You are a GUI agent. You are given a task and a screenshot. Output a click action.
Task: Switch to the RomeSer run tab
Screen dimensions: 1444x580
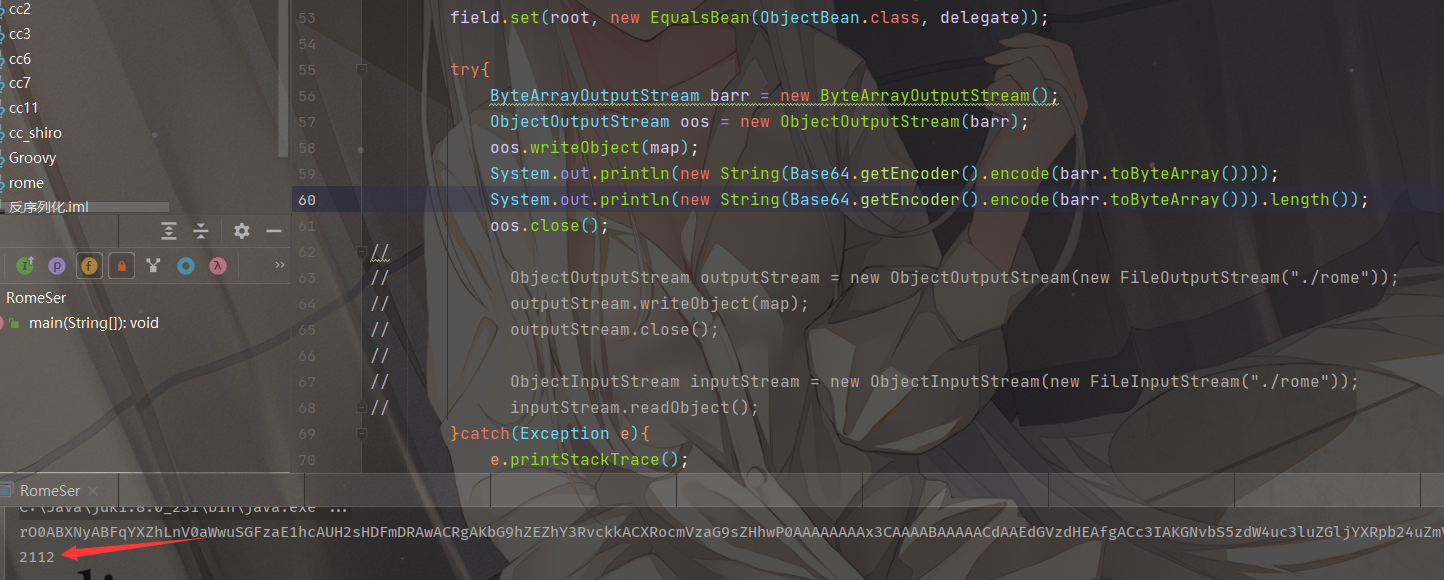(x=50, y=491)
